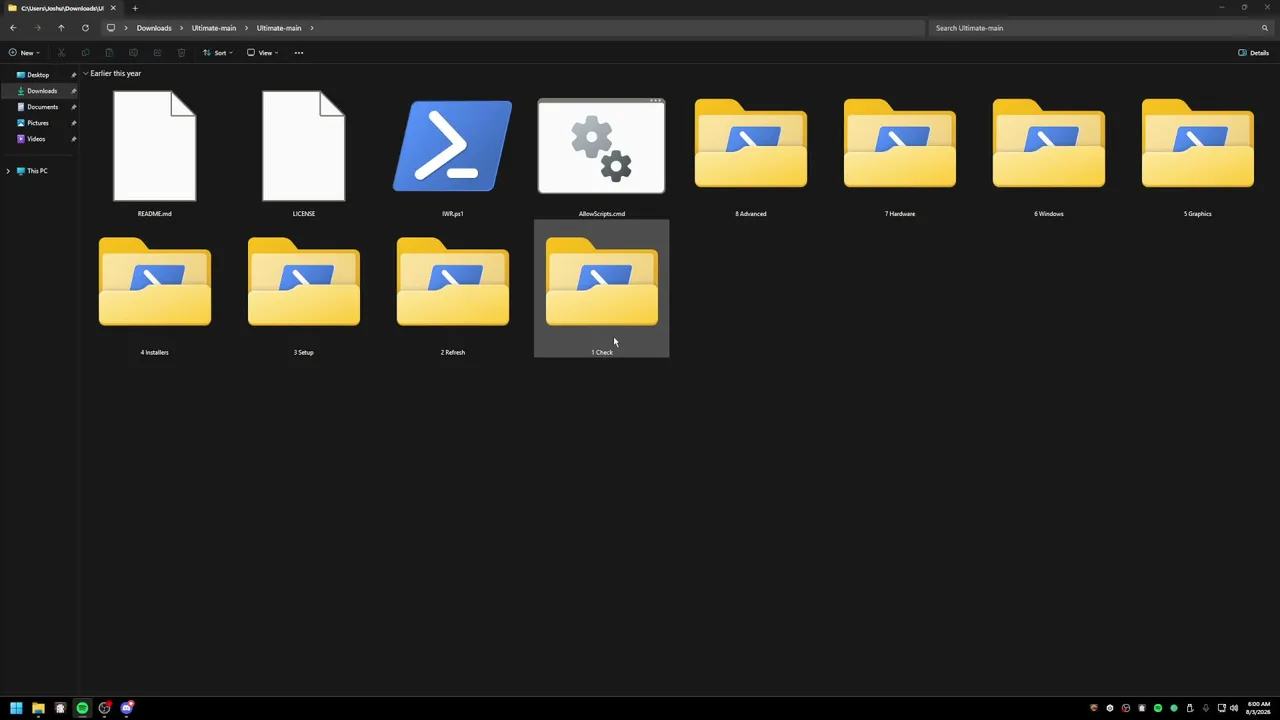Open the taskbar clock and date
Image resolution: width=1280 pixels, height=720 pixels.
(1258, 708)
